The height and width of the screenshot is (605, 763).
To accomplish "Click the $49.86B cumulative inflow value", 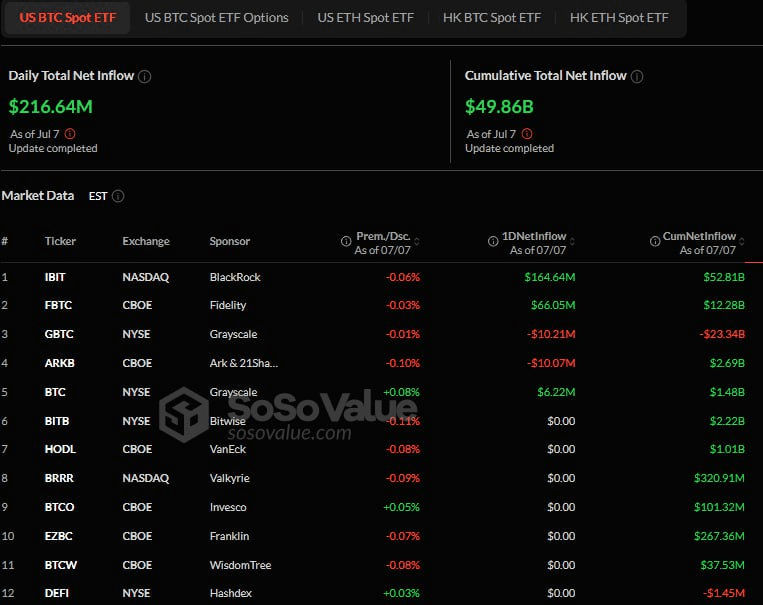I will point(499,107).
